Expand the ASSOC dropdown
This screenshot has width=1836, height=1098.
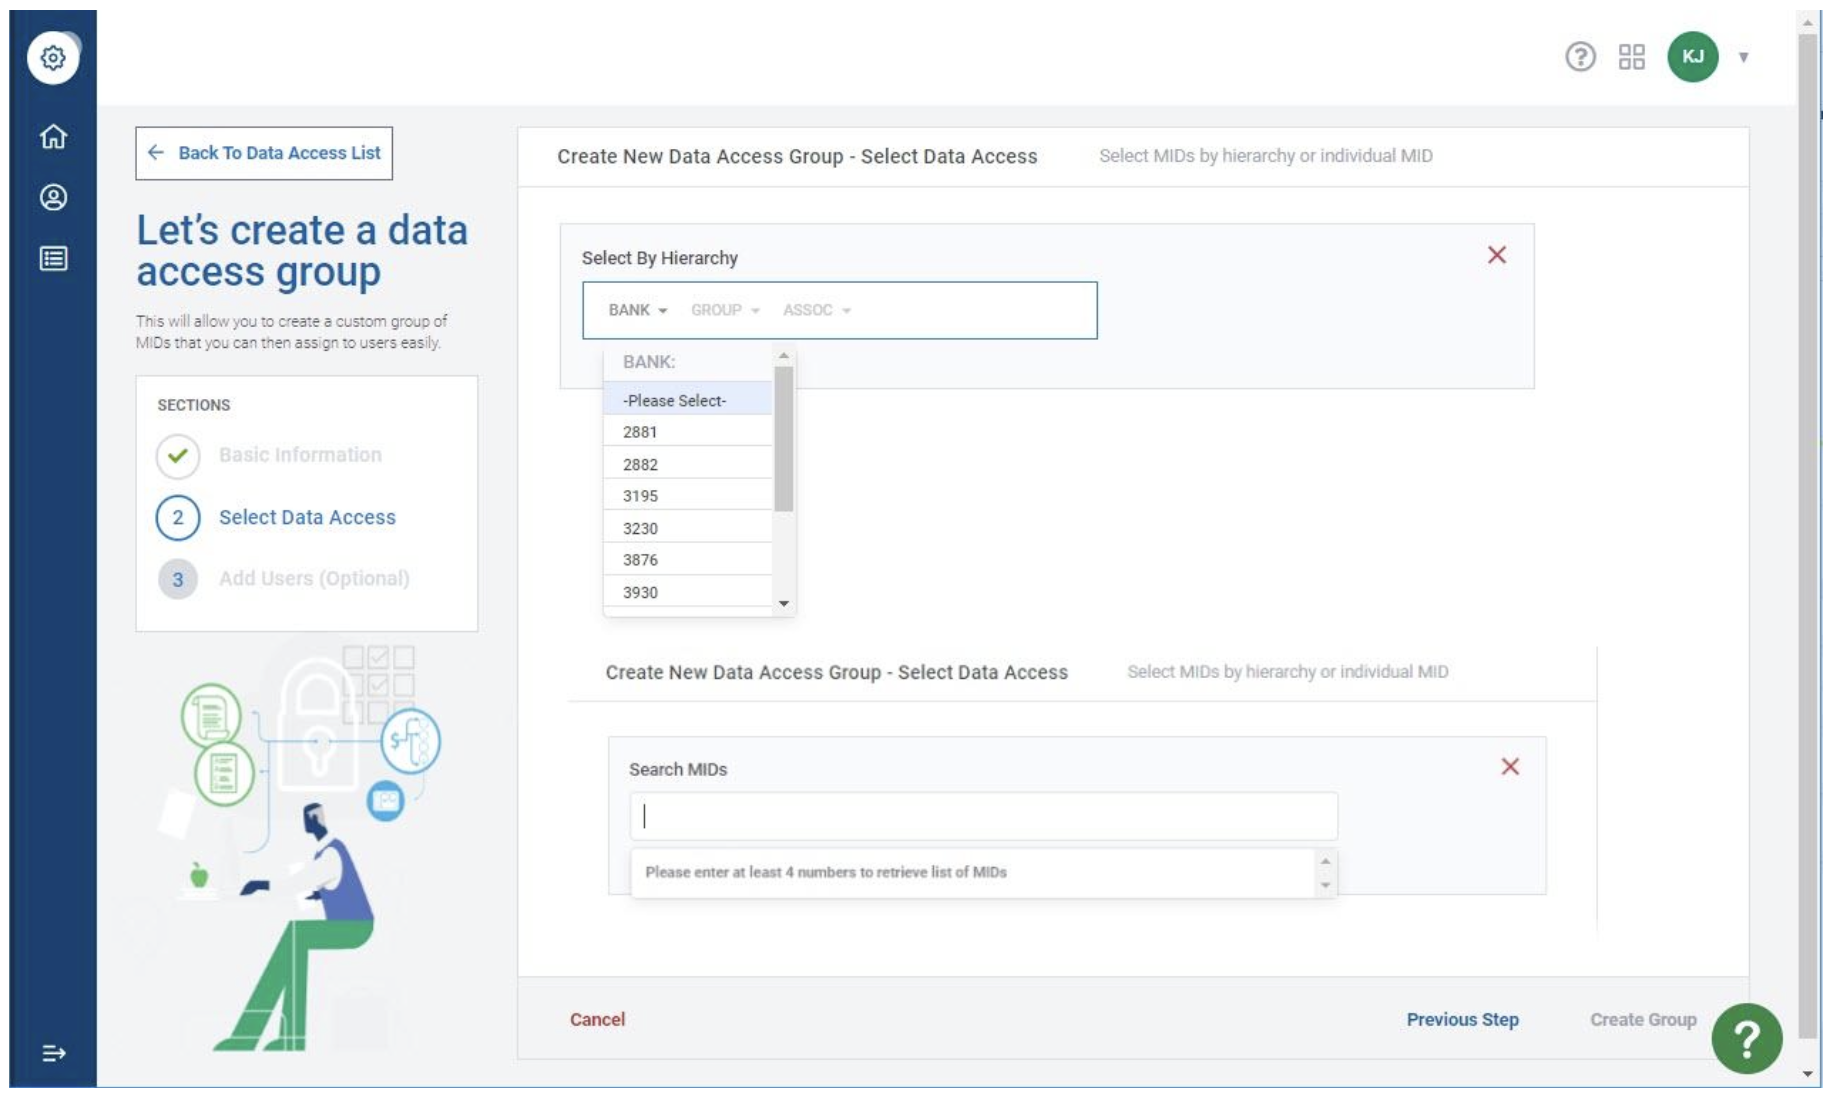pos(816,310)
